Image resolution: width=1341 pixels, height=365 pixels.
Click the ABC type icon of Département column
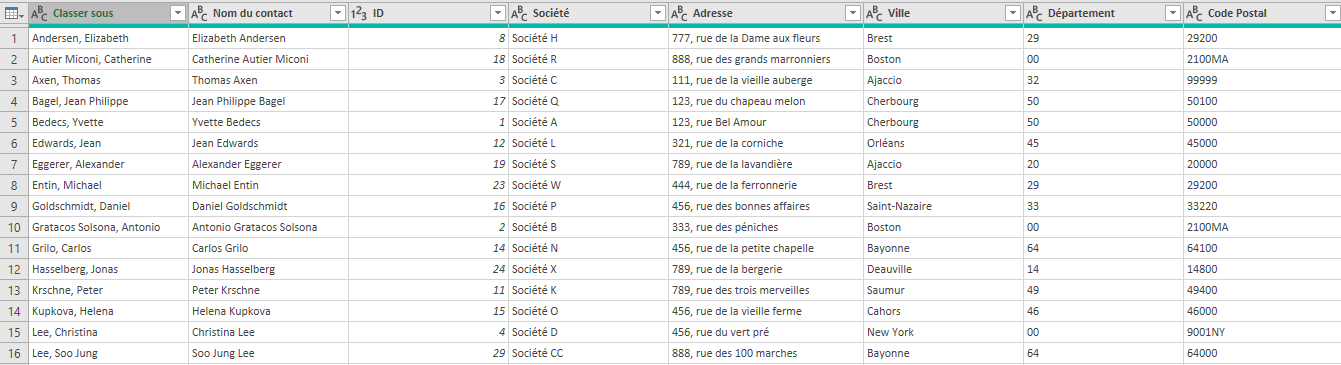click(1034, 14)
